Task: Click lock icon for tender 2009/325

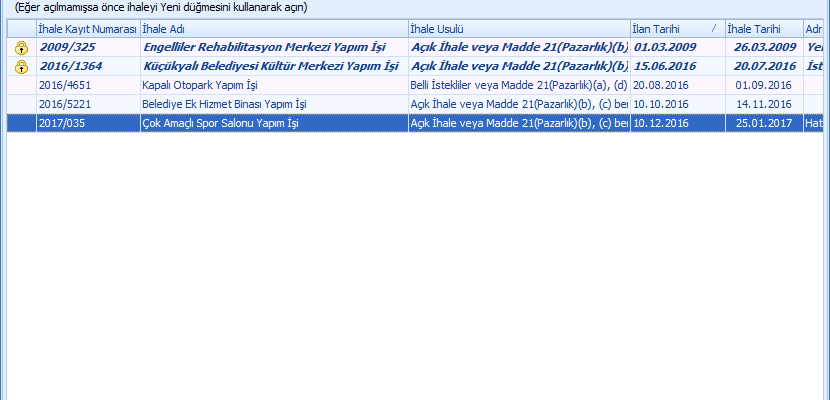Action: [x=21, y=47]
